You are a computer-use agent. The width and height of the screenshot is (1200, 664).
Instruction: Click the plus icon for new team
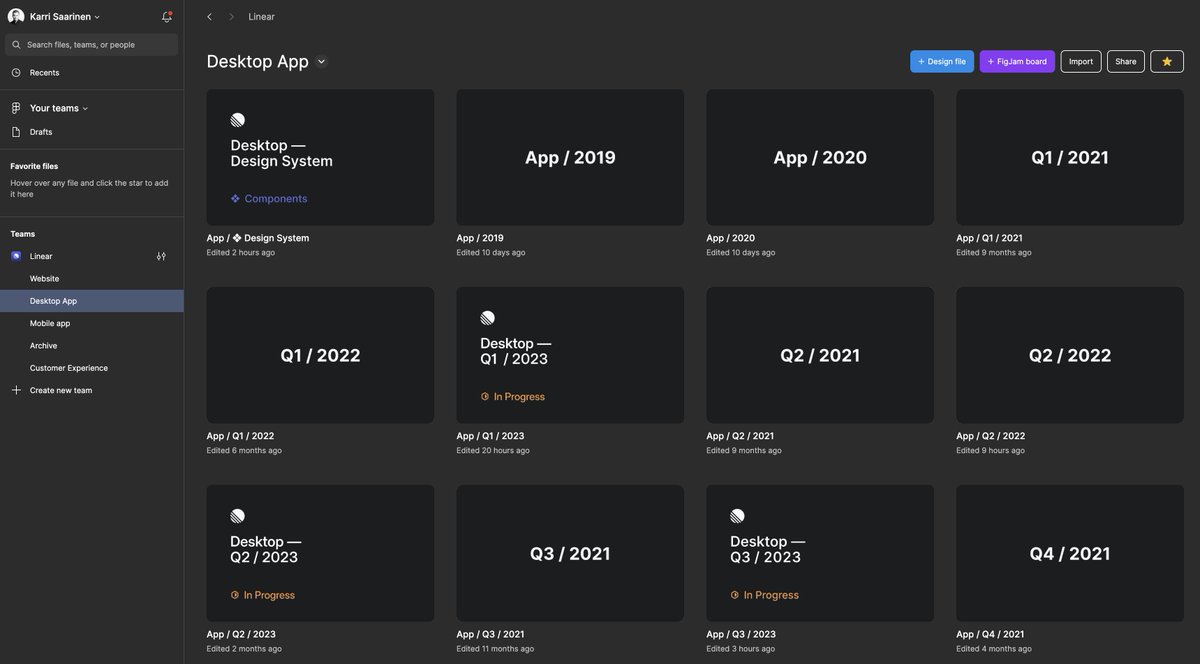point(16,390)
